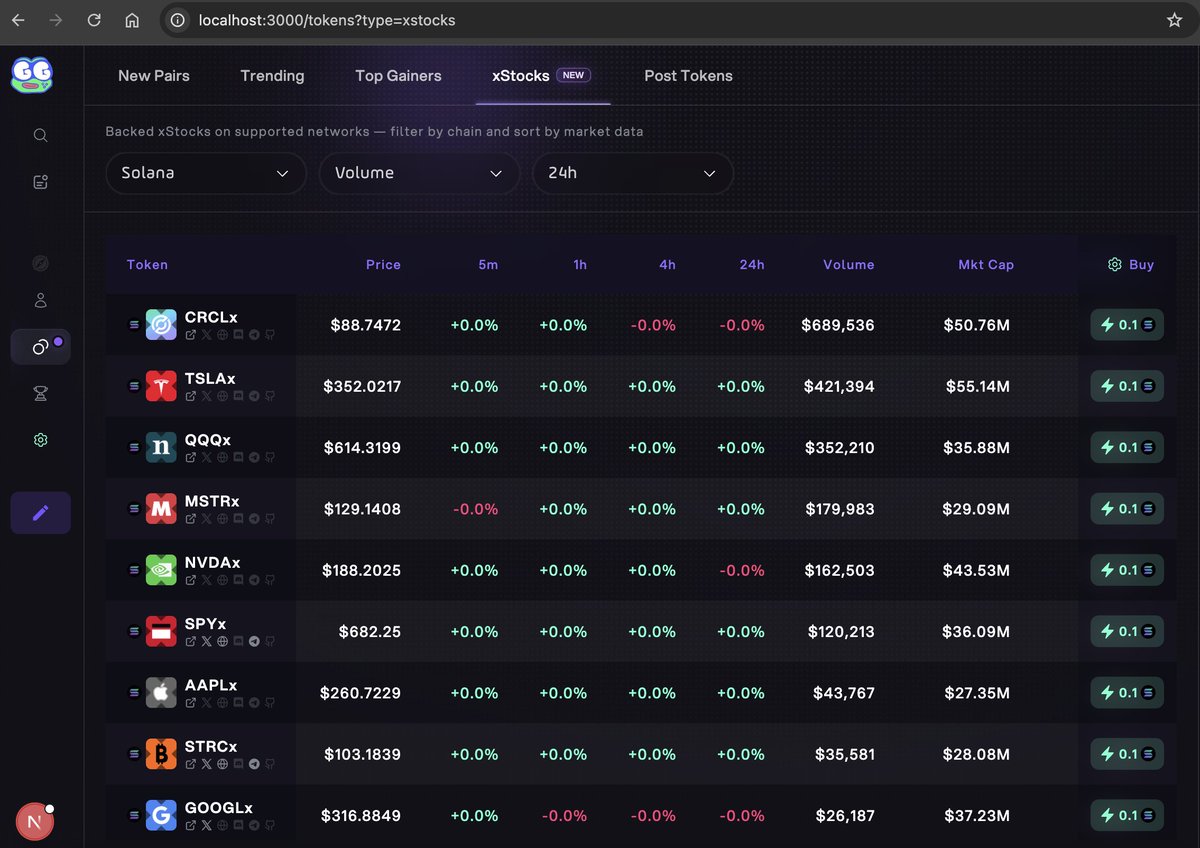Select the tokens coins sidebar icon
Viewport: 1200px width, 848px height.
(x=40, y=347)
